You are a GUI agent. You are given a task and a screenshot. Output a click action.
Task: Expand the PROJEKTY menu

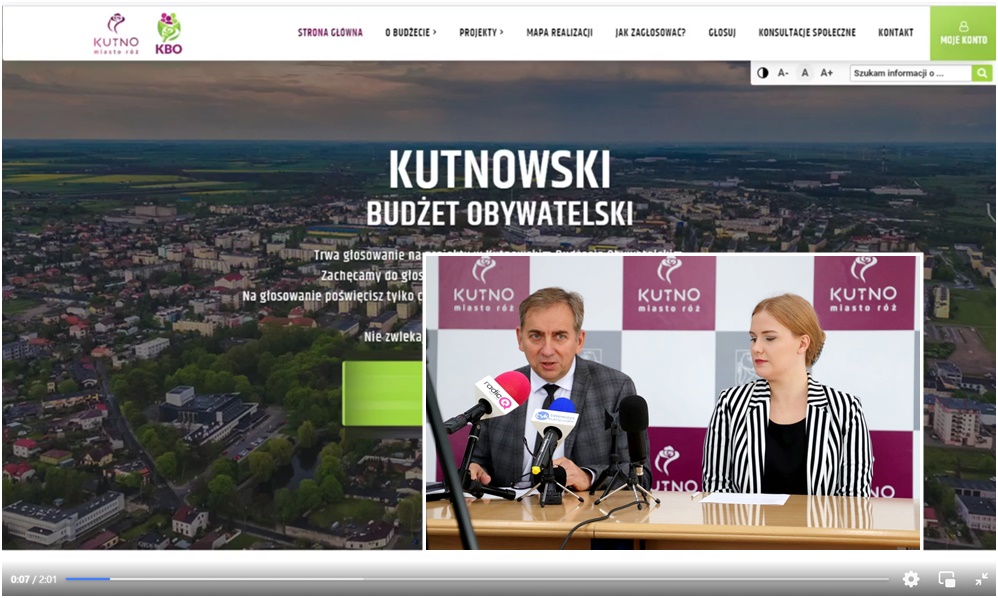[481, 33]
